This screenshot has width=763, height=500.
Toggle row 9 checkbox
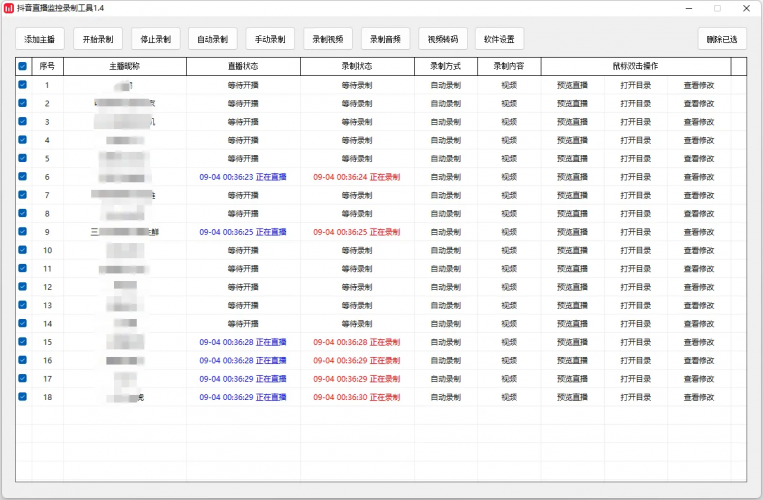[x=22, y=232]
